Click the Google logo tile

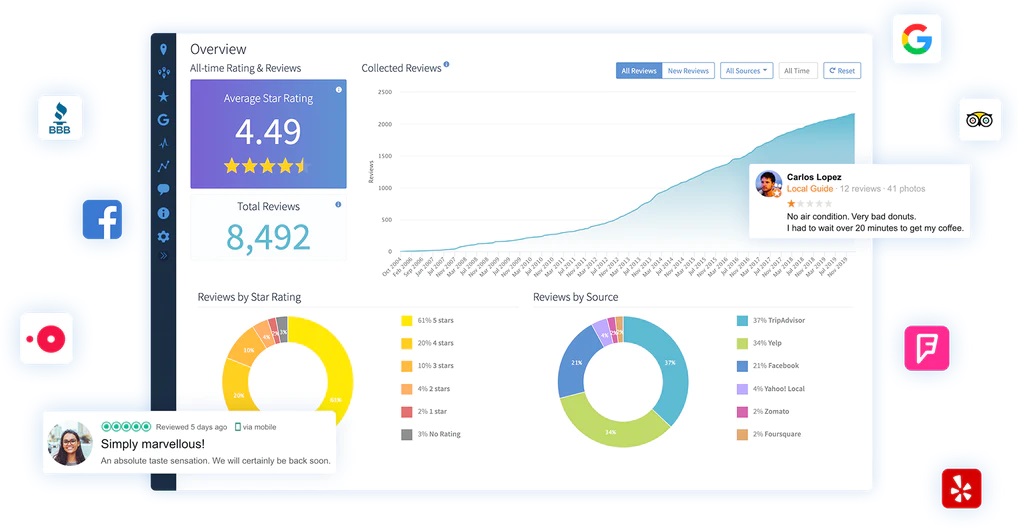click(x=917, y=39)
